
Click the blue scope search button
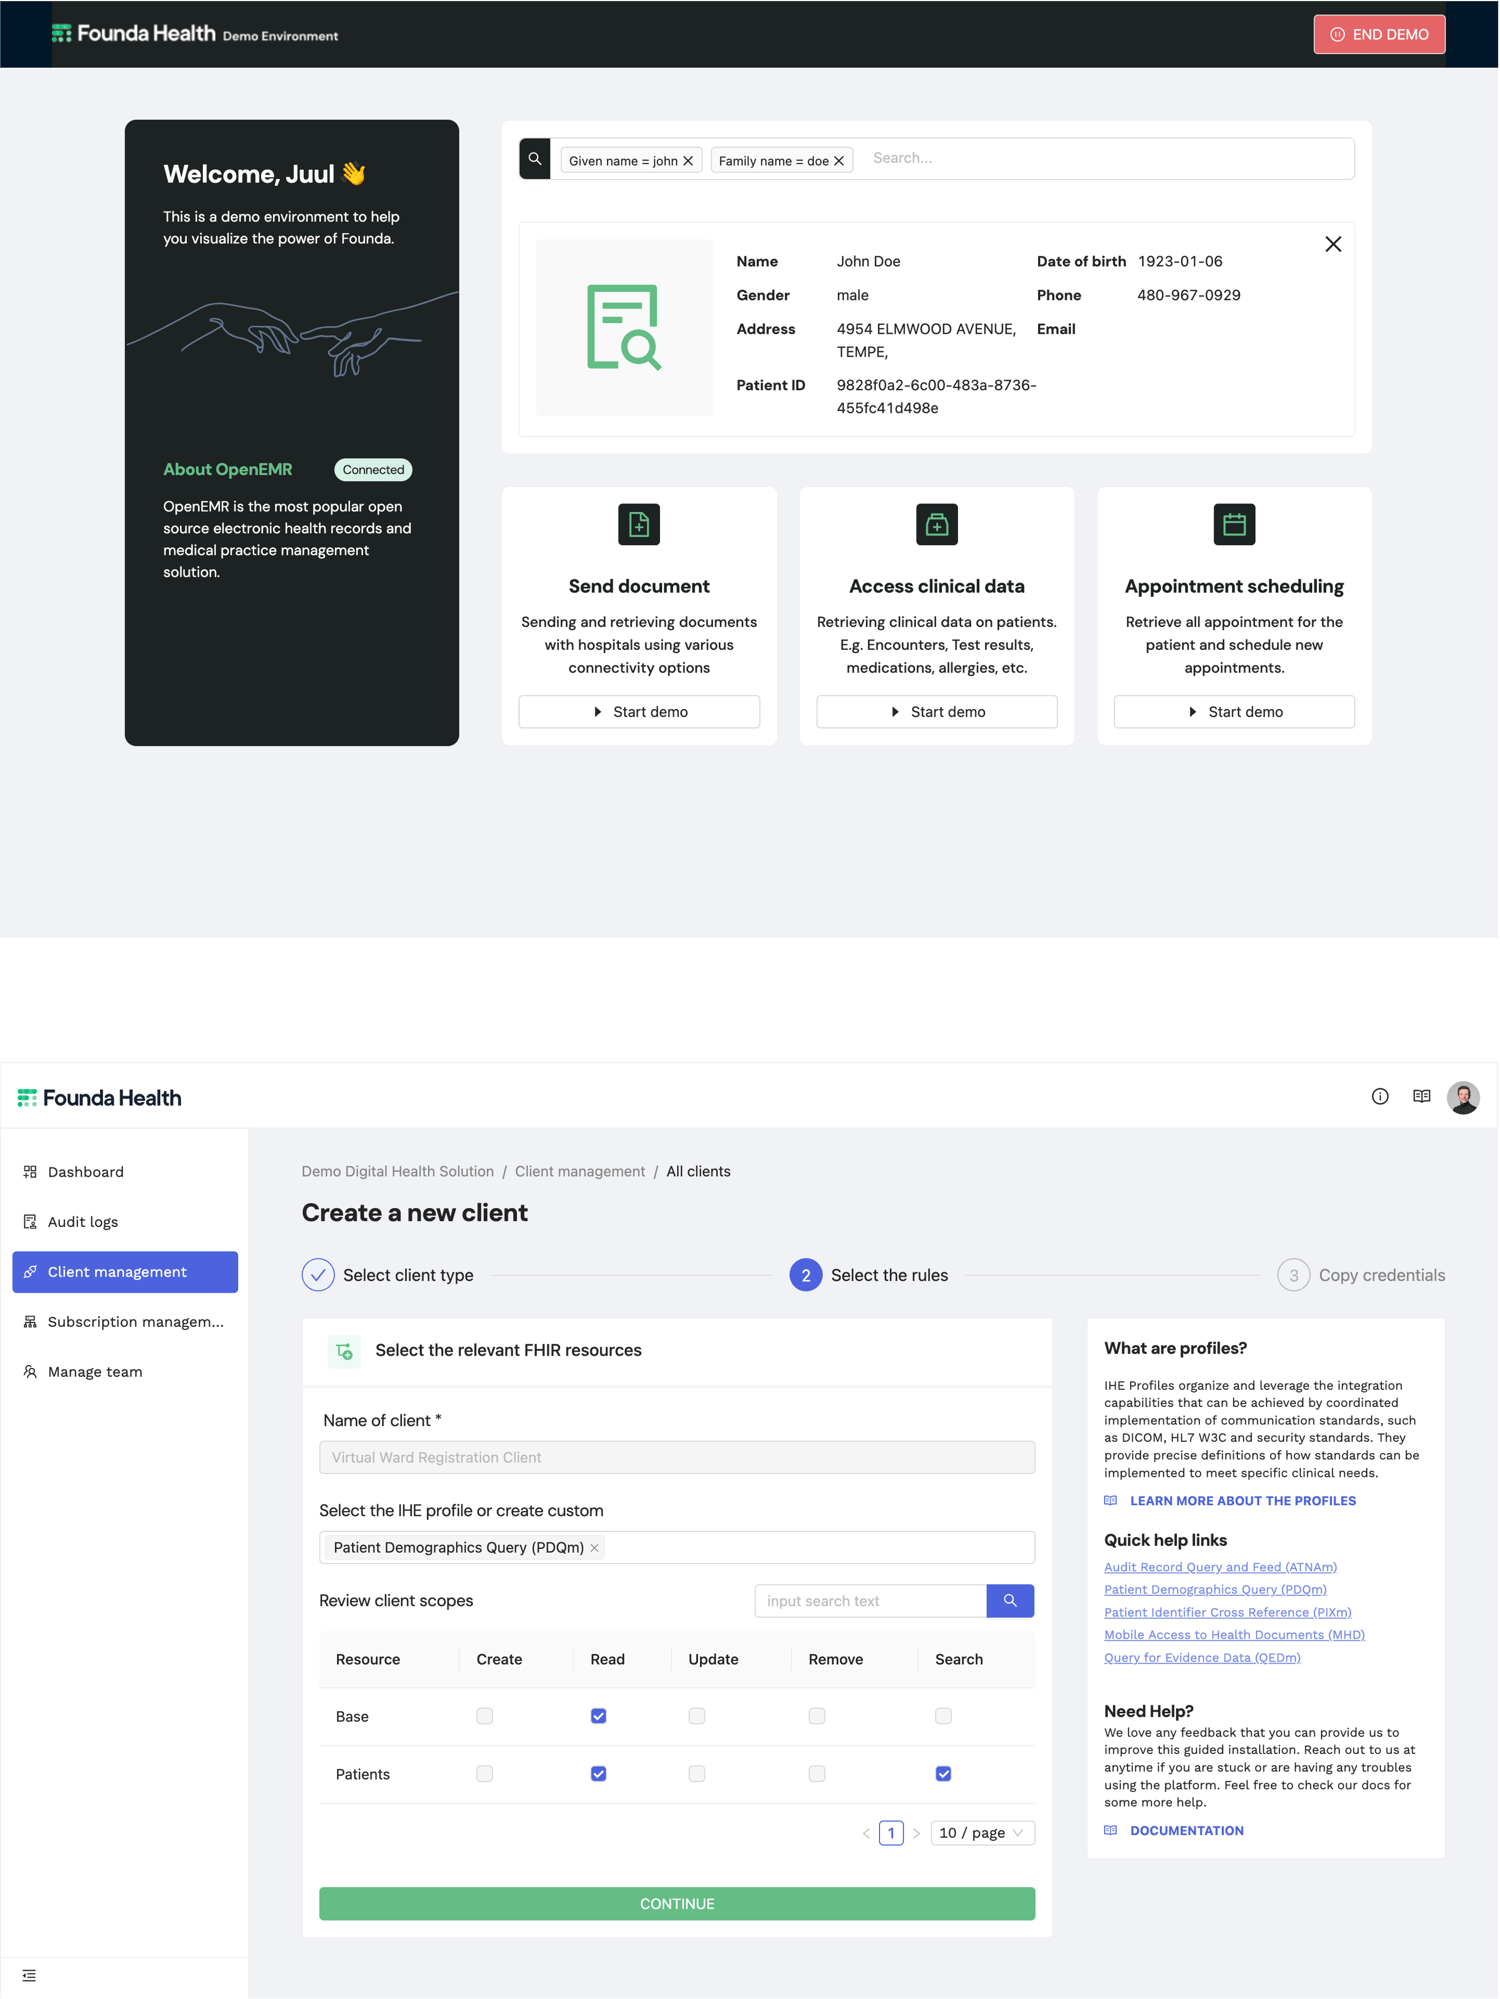coord(1010,1601)
